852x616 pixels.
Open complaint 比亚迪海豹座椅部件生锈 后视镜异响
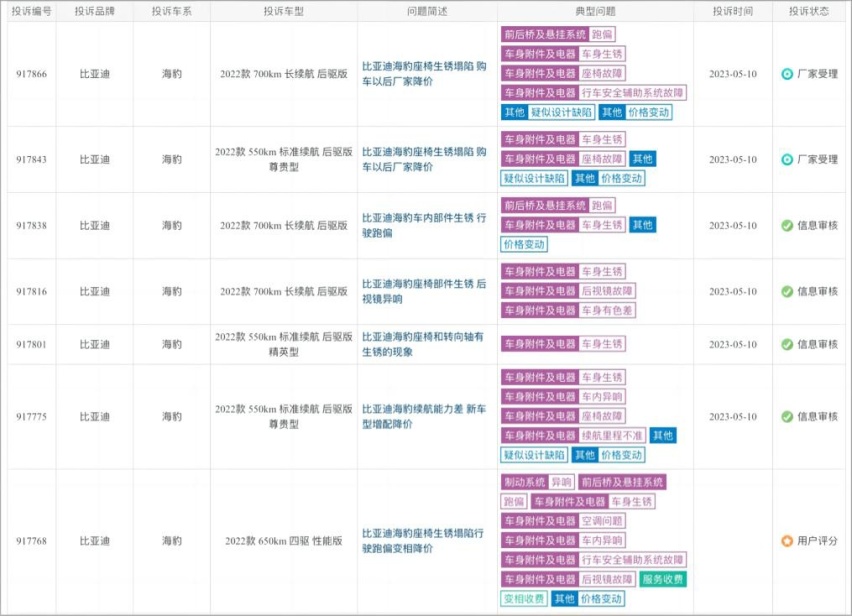[x=424, y=291]
